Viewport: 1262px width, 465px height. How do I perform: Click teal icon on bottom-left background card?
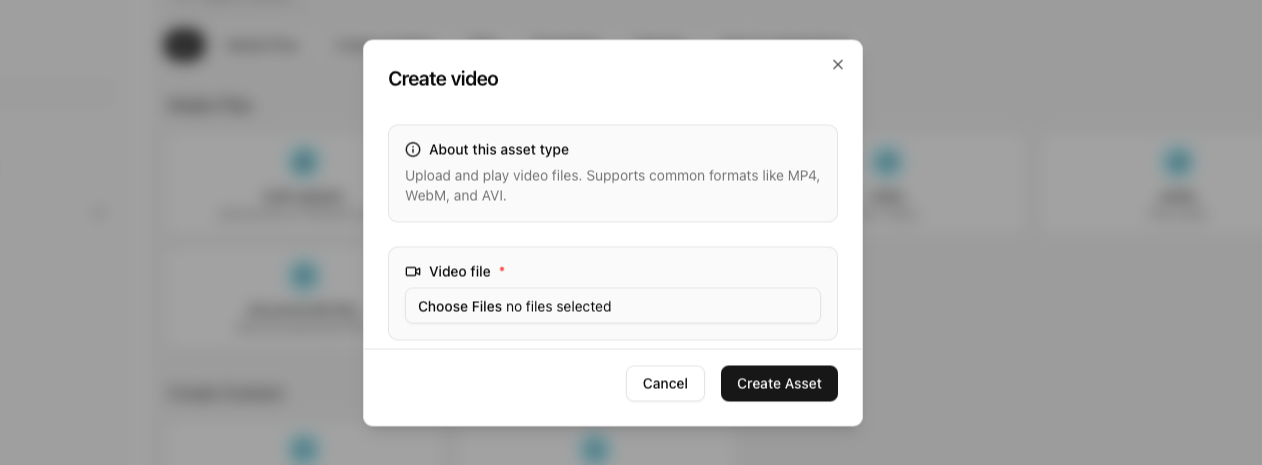coord(303,449)
